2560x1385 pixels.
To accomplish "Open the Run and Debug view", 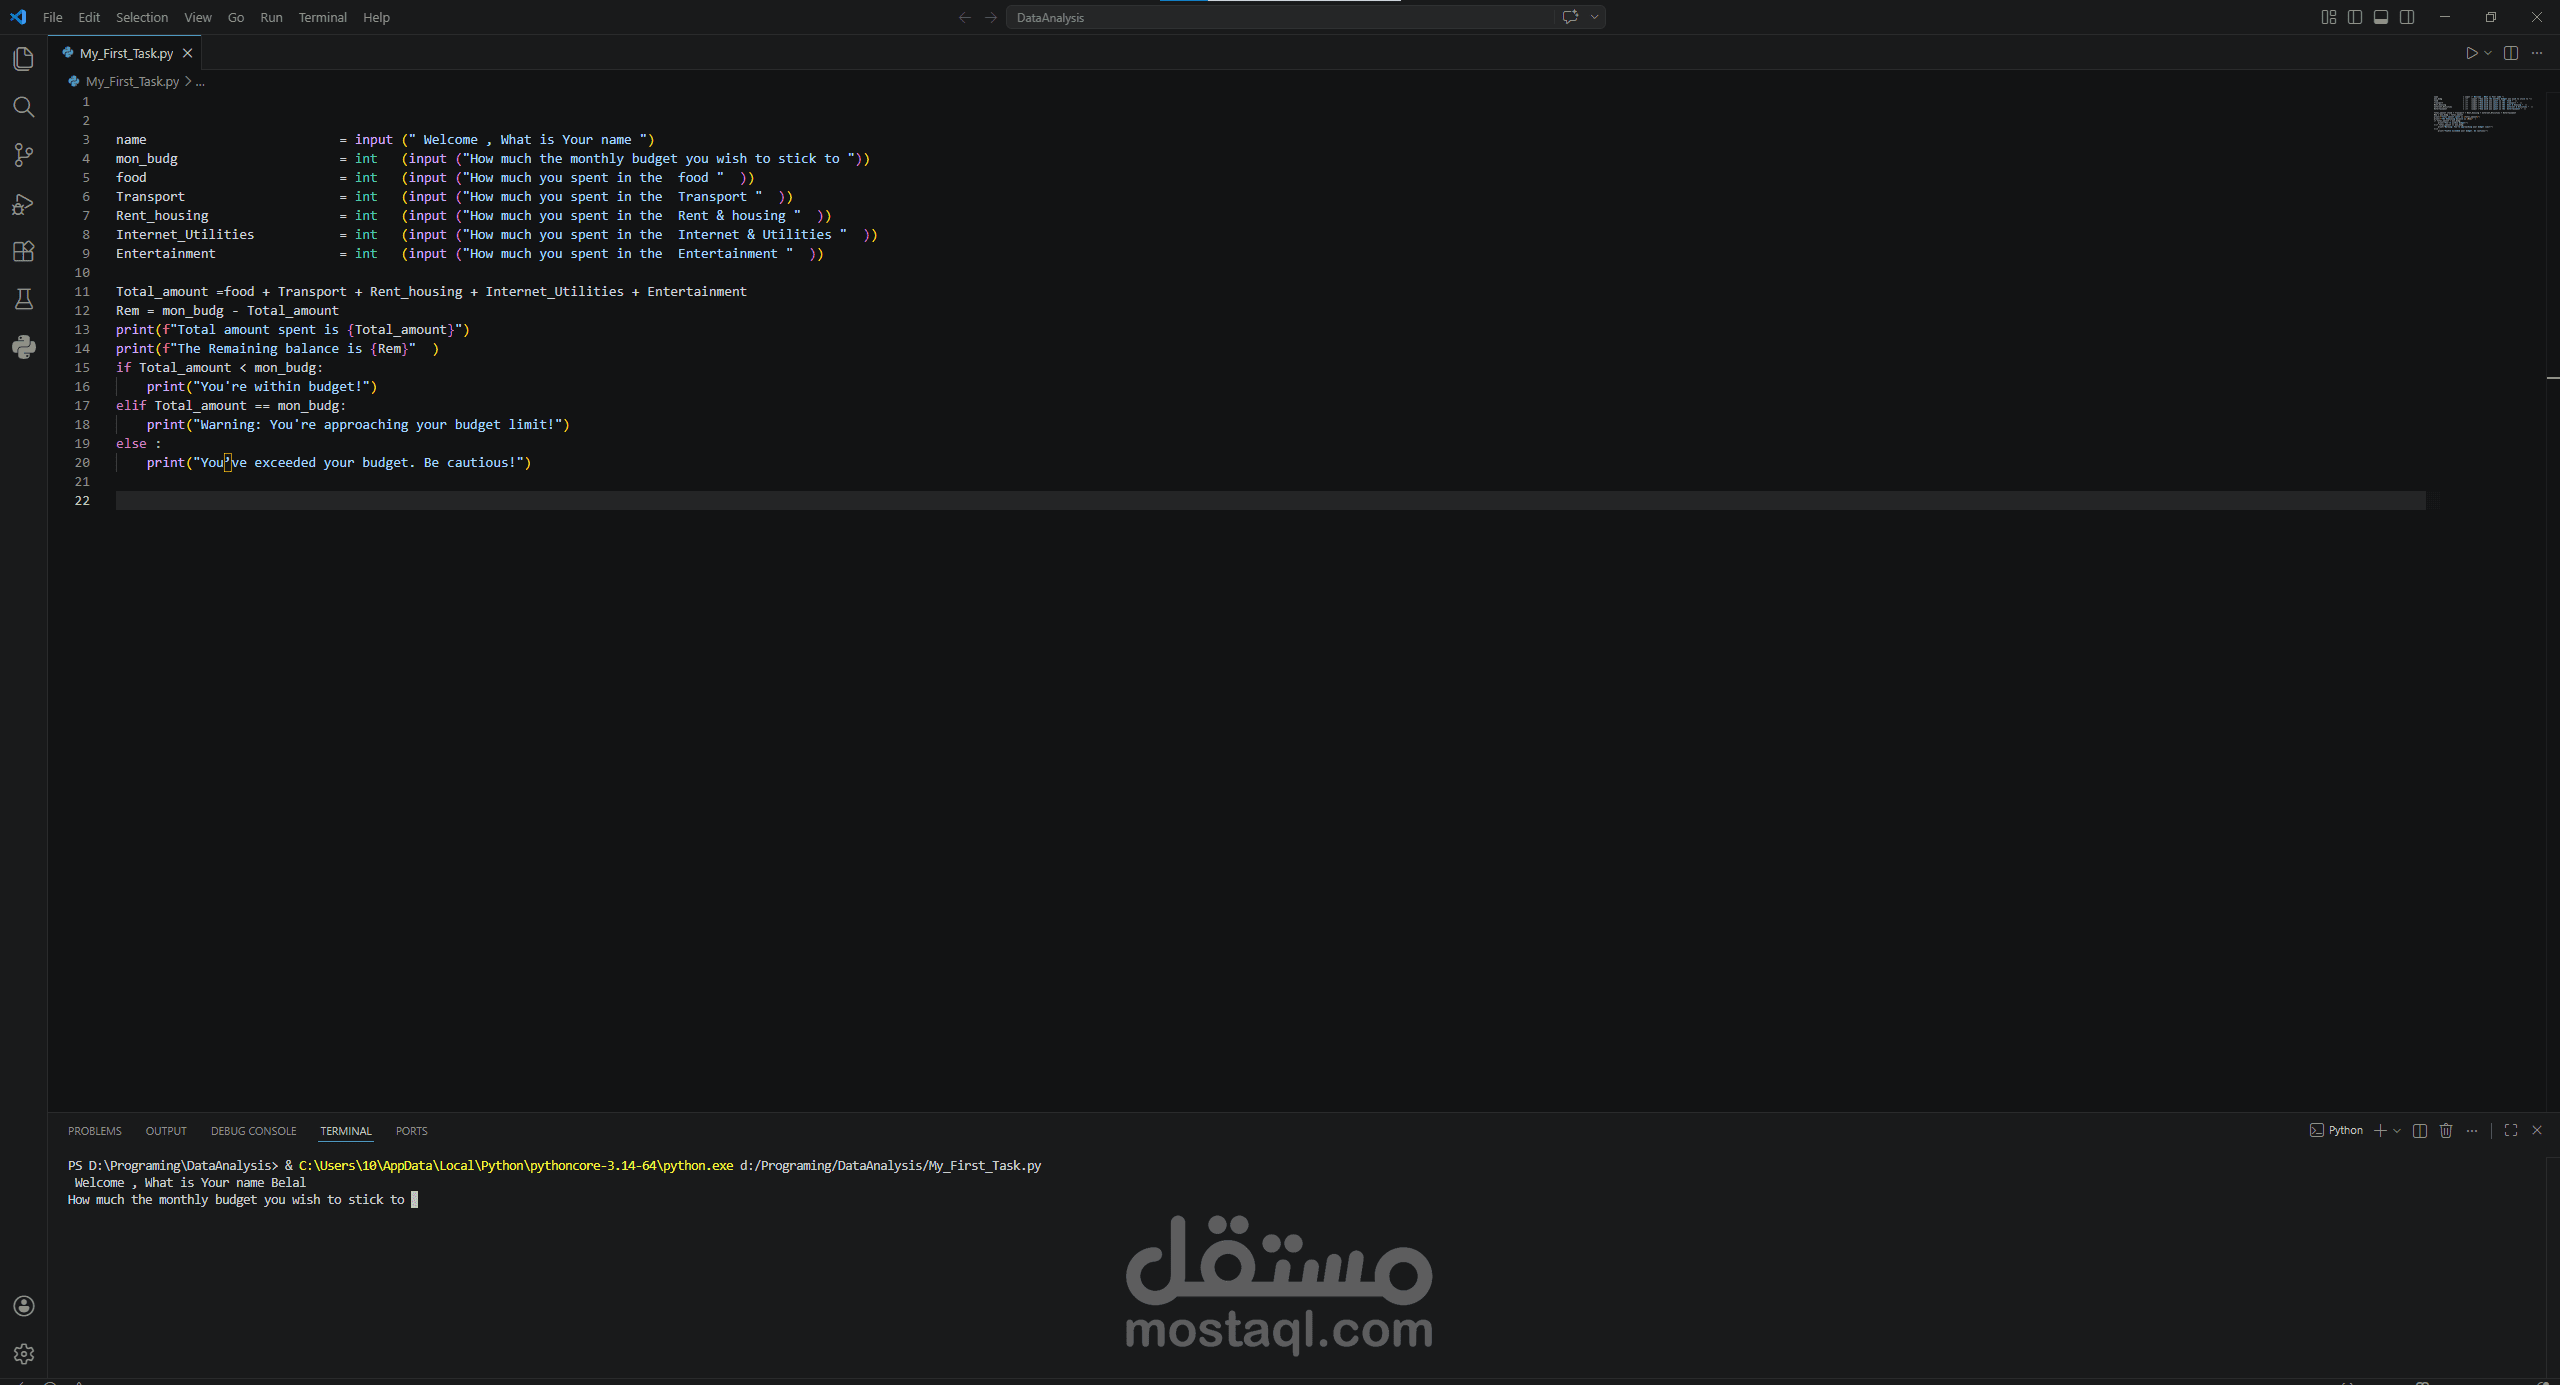I will tap(23, 204).
